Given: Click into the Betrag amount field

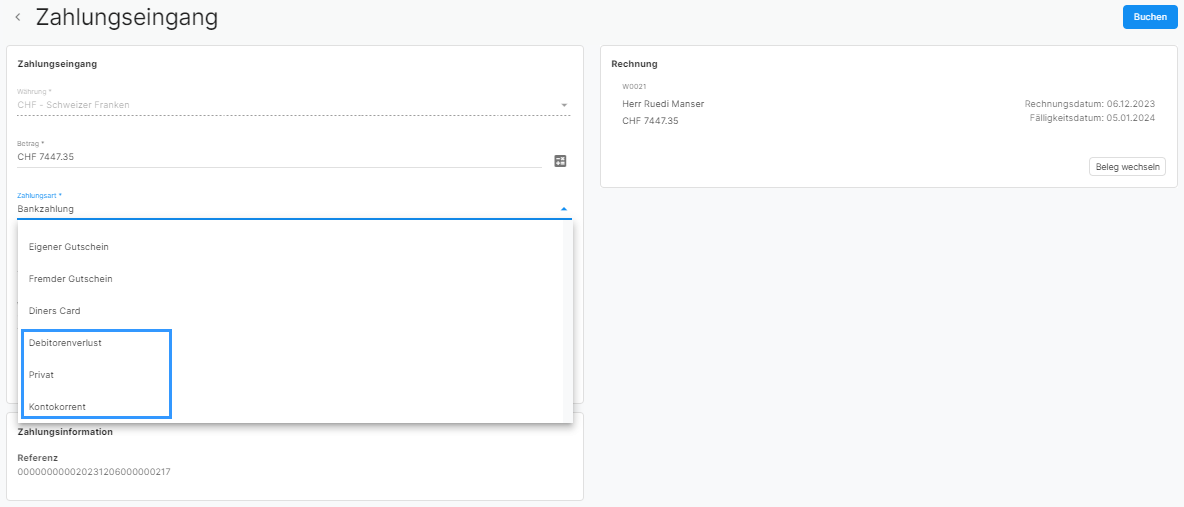Looking at the screenshot, I should [x=280, y=157].
